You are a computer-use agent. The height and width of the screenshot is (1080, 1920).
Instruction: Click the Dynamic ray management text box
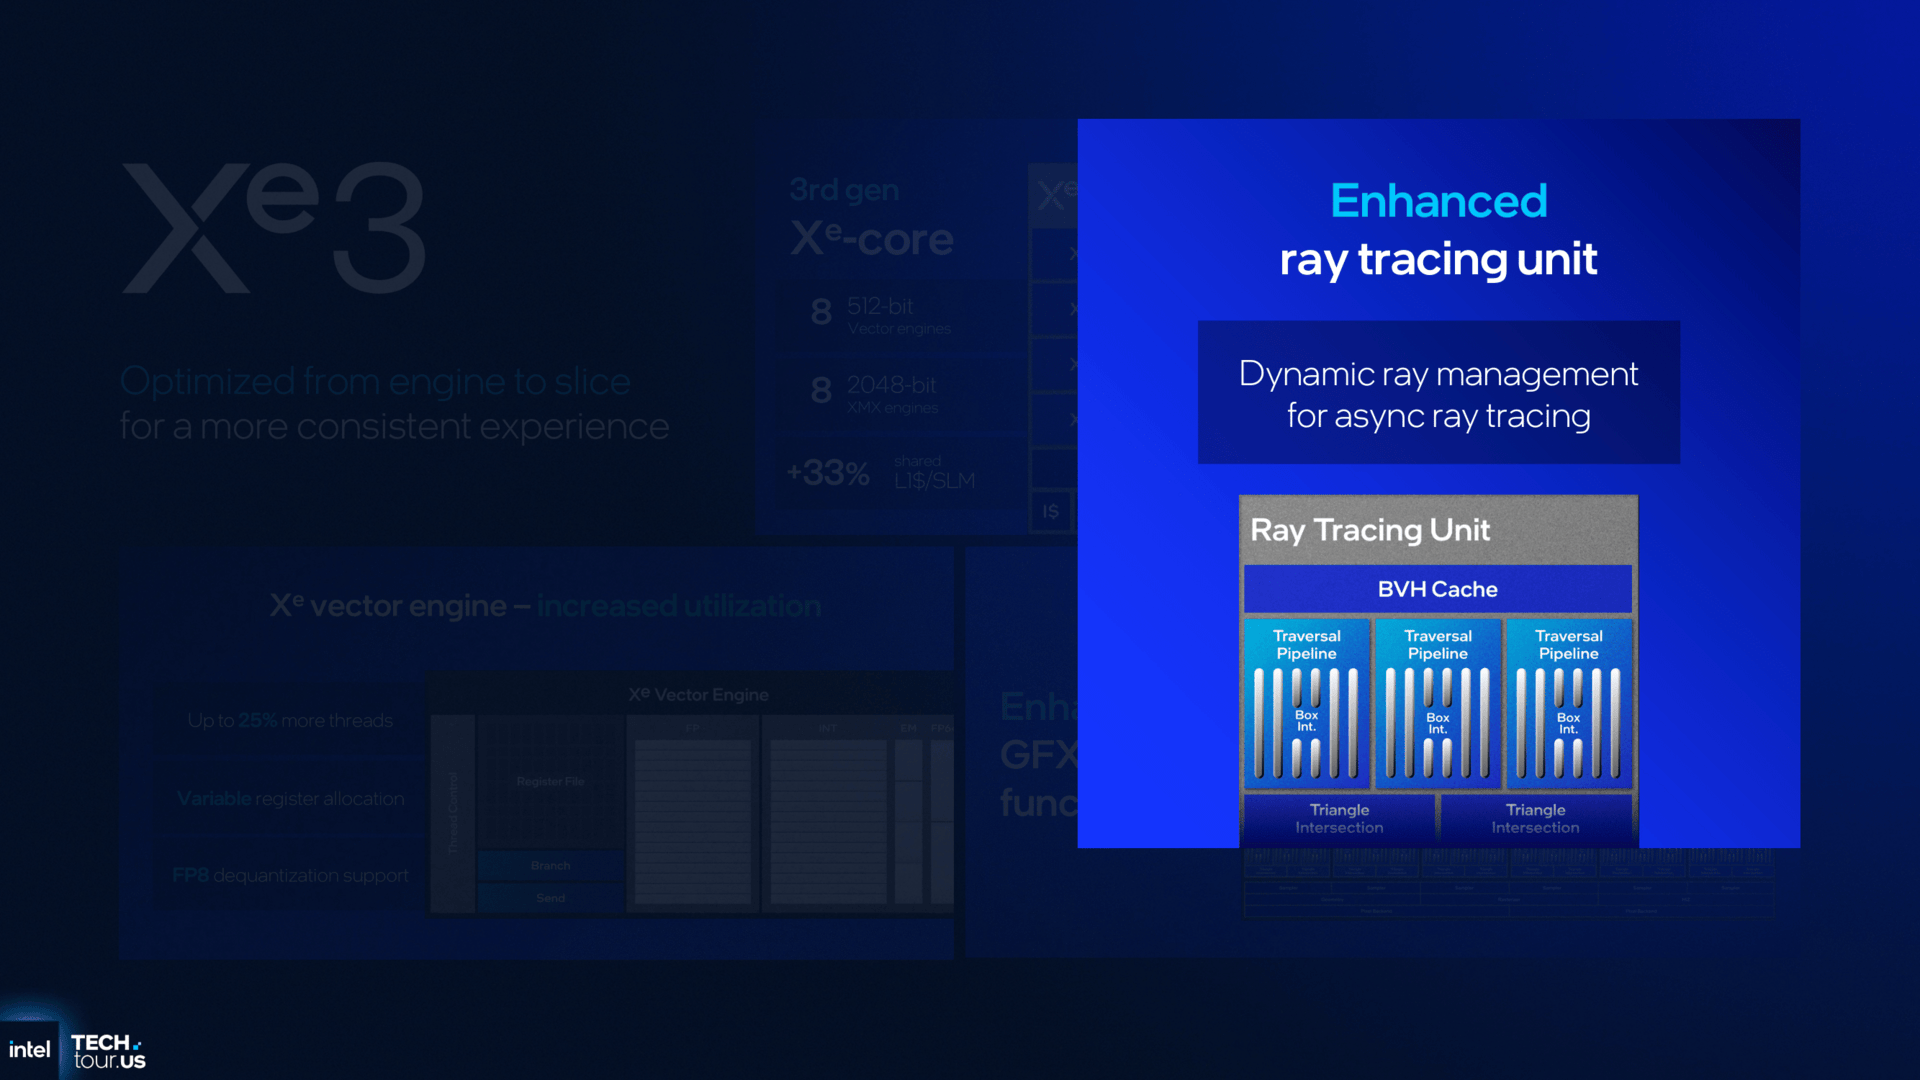(x=1438, y=394)
